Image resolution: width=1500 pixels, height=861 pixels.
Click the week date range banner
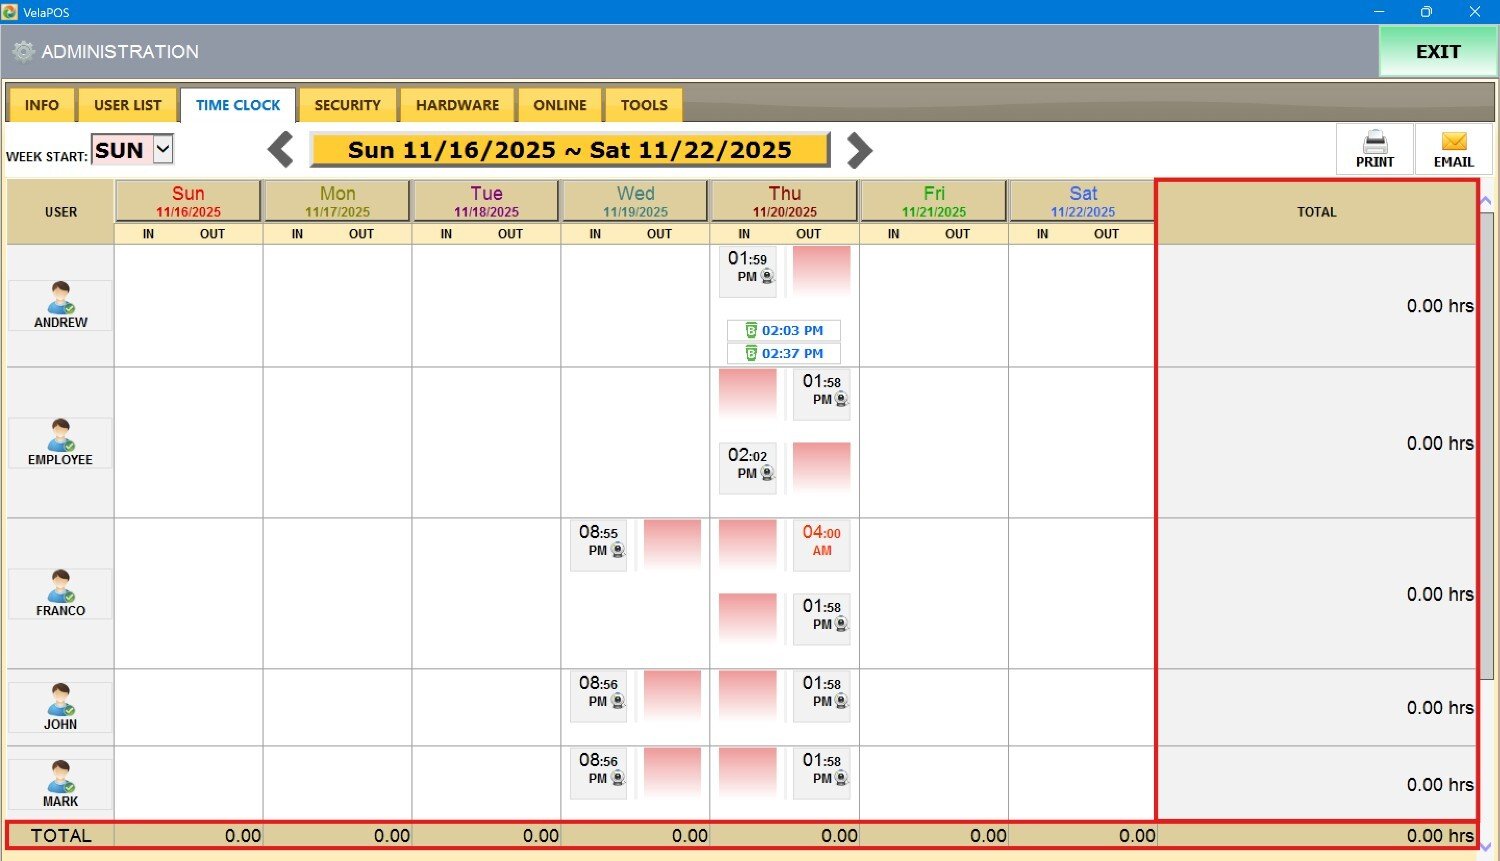(x=569, y=150)
